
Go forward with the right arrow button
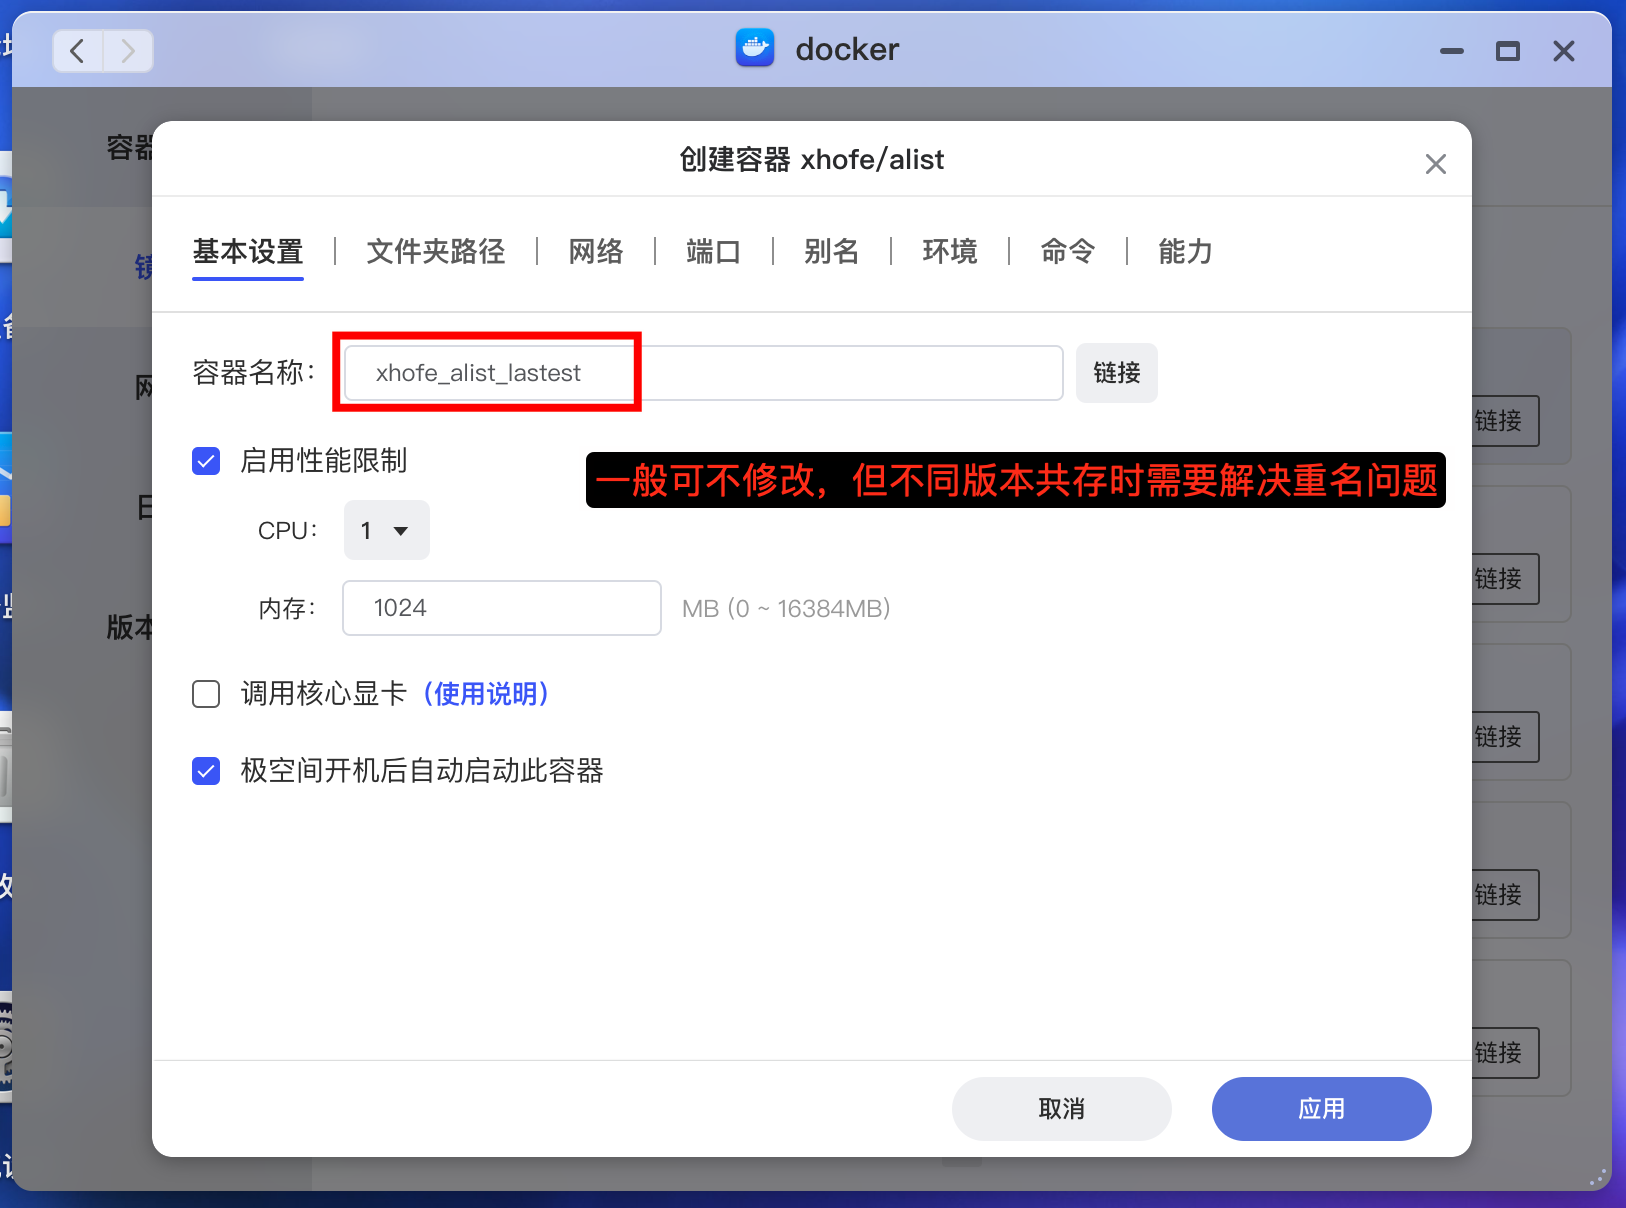point(128,51)
